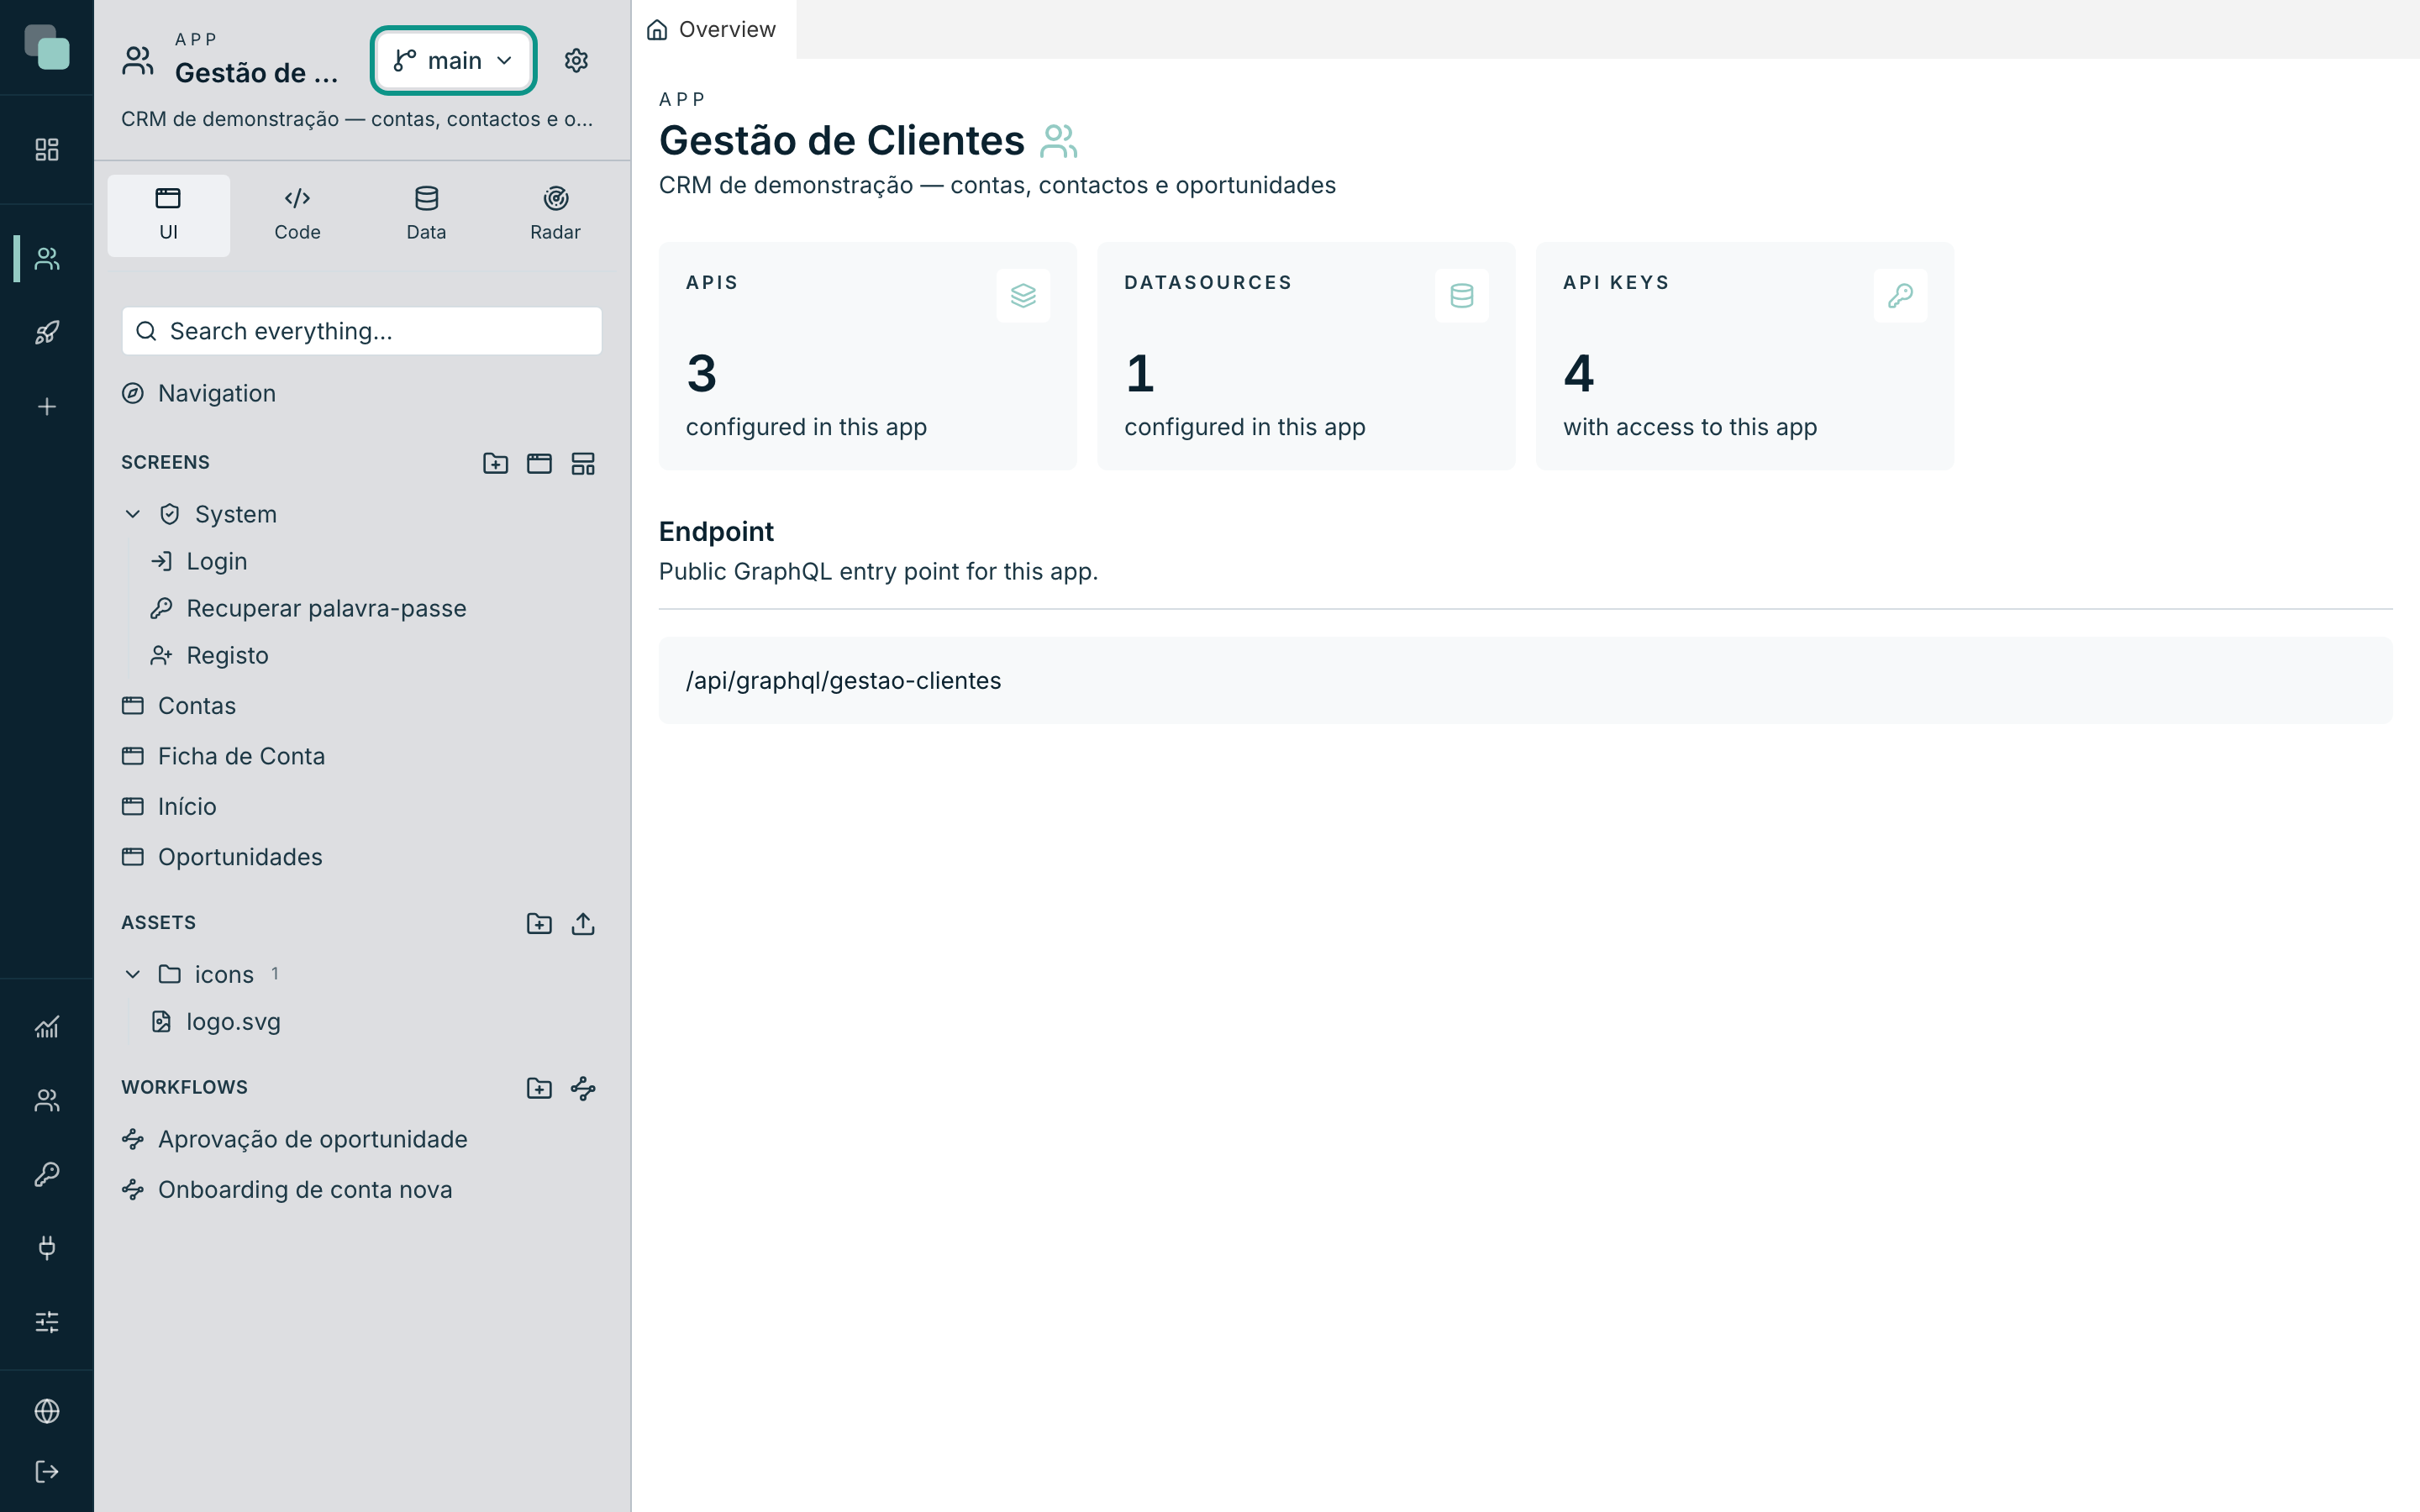
Task: Open the Ficha de Conta screen
Action: coord(362,756)
